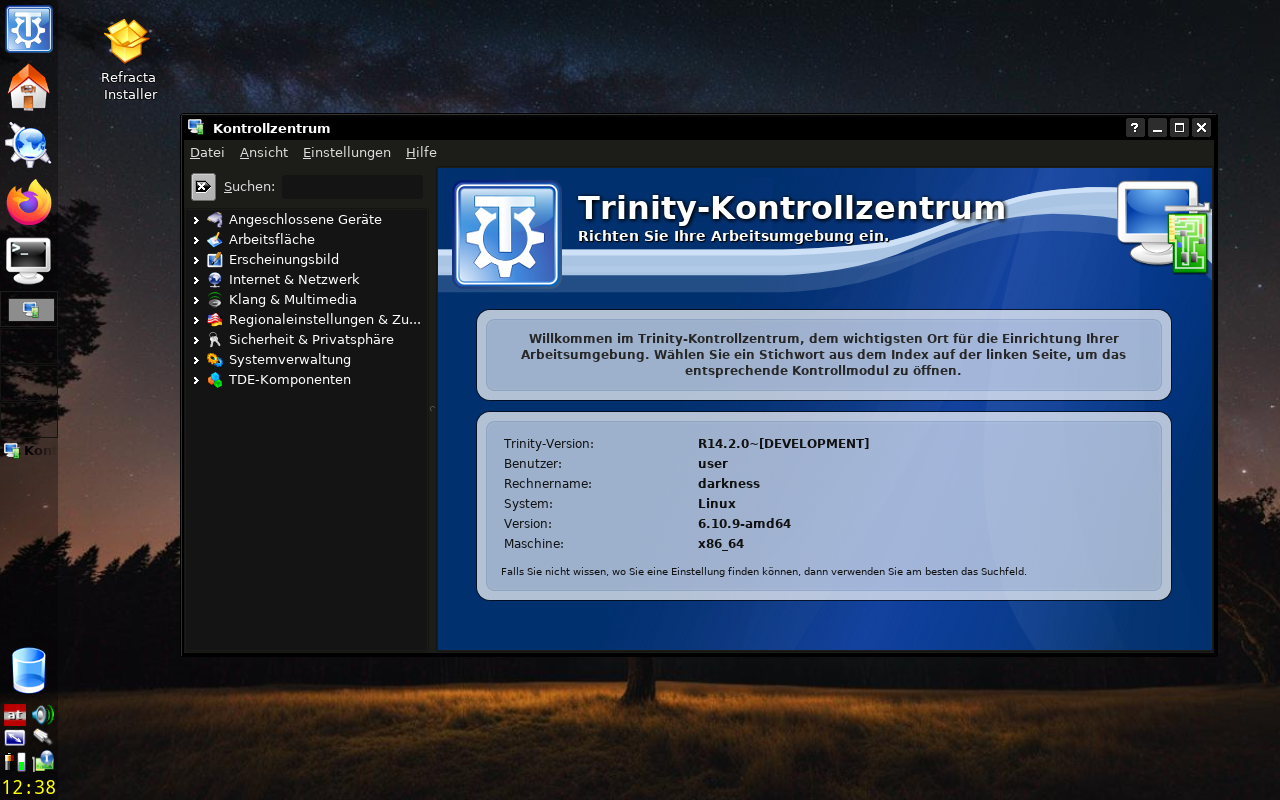1280x800 pixels.
Task: Open the Einstellungen menu
Action: (346, 153)
